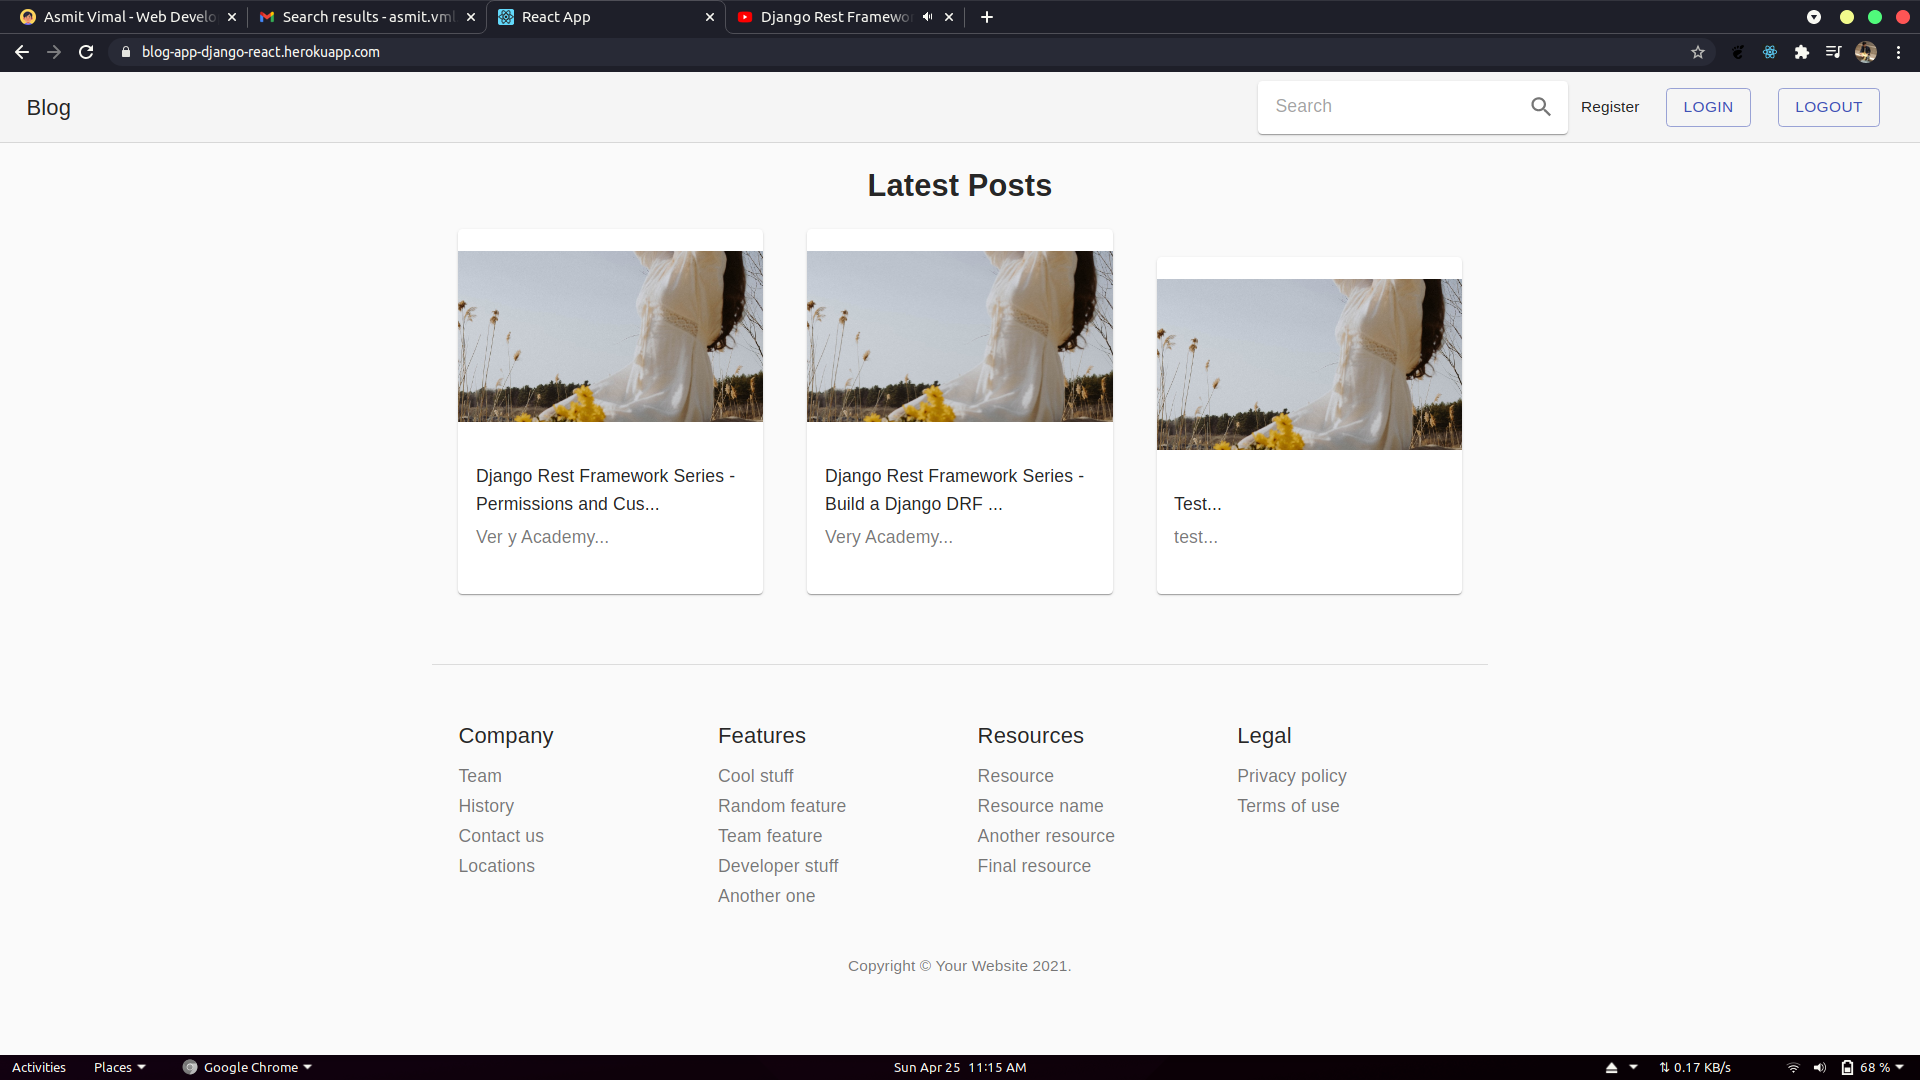The width and height of the screenshot is (1920, 1080).
Task: Click the History footer link
Action: (486, 806)
